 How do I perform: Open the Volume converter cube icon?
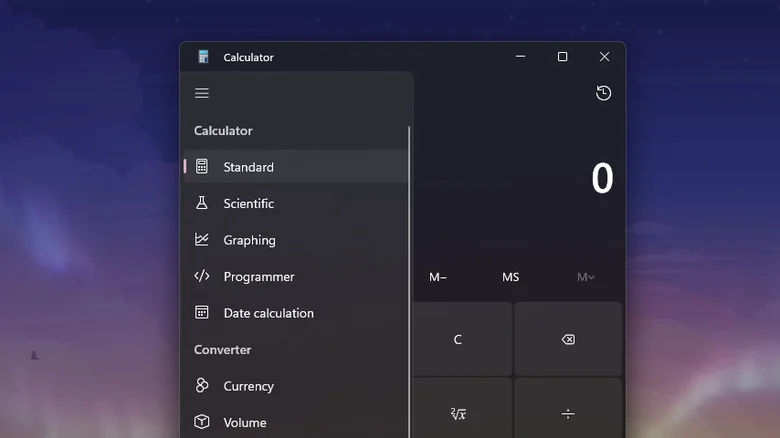[x=202, y=422]
